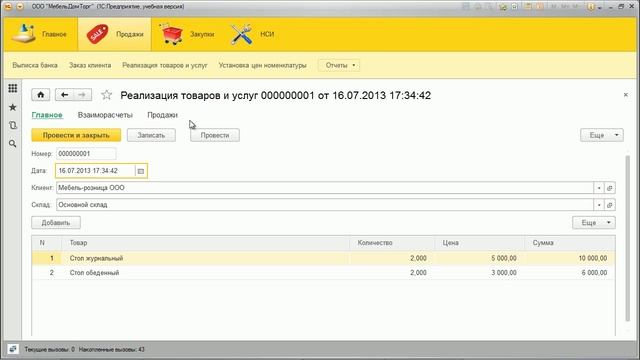The width and height of the screenshot is (640, 360).
Task: Click the sum cell 6 000,00
Action: [x=570, y=273]
